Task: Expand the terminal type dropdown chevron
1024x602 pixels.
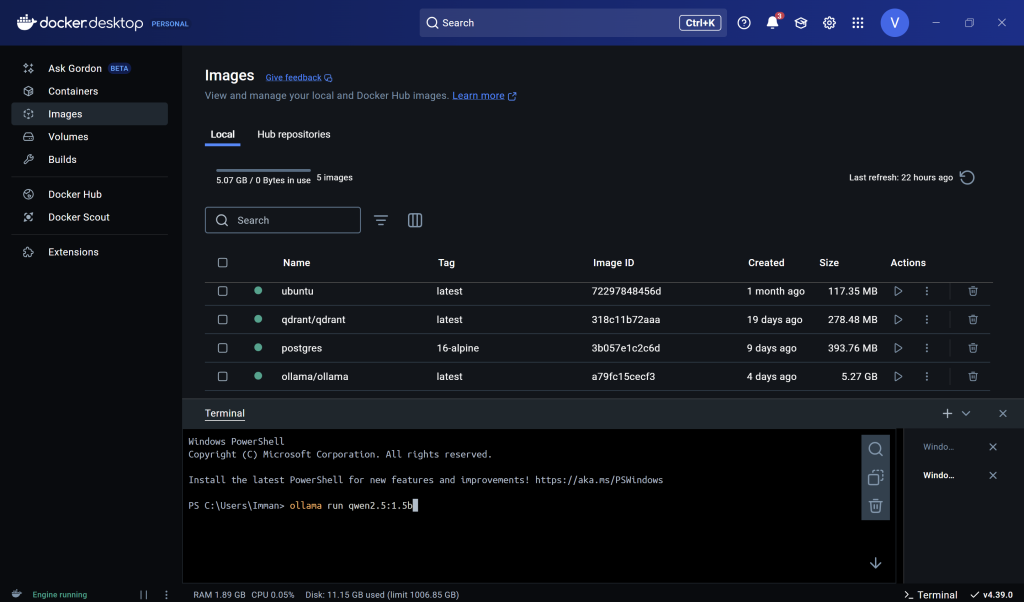Action: pyautogui.click(x=967, y=413)
